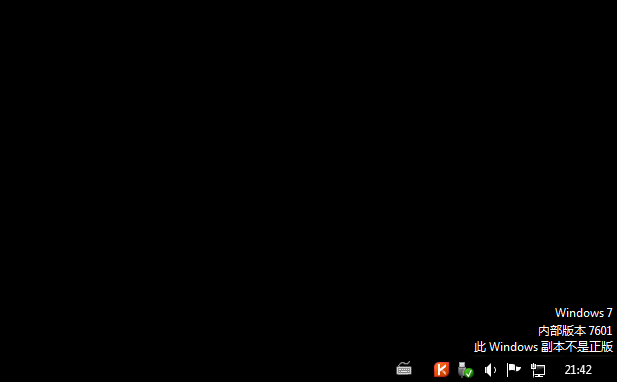The height and width of the screenshot is (382, 617).
Task: Click taskbar gap between keyboard and K icons
Action: pyautogui.click(x=423, y=369)
